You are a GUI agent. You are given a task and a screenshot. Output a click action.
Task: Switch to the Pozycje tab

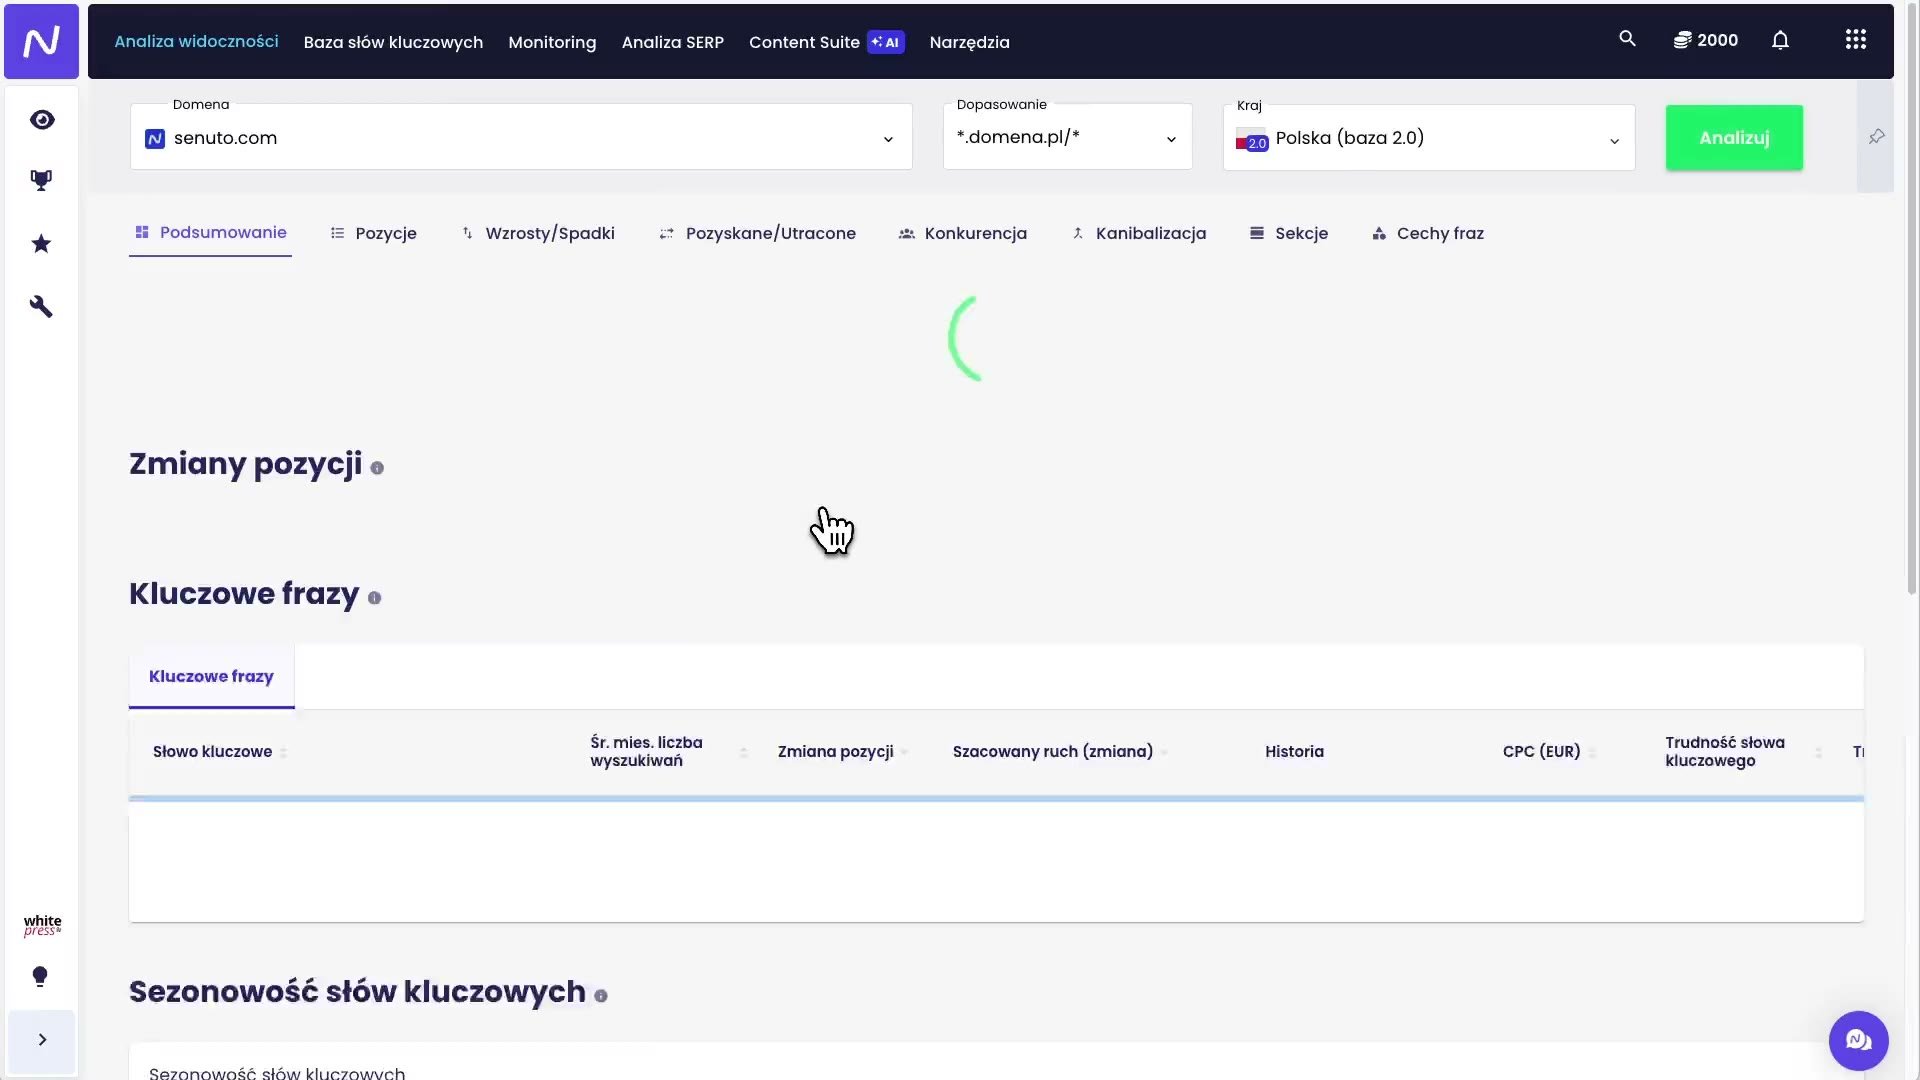click(374, 233)
